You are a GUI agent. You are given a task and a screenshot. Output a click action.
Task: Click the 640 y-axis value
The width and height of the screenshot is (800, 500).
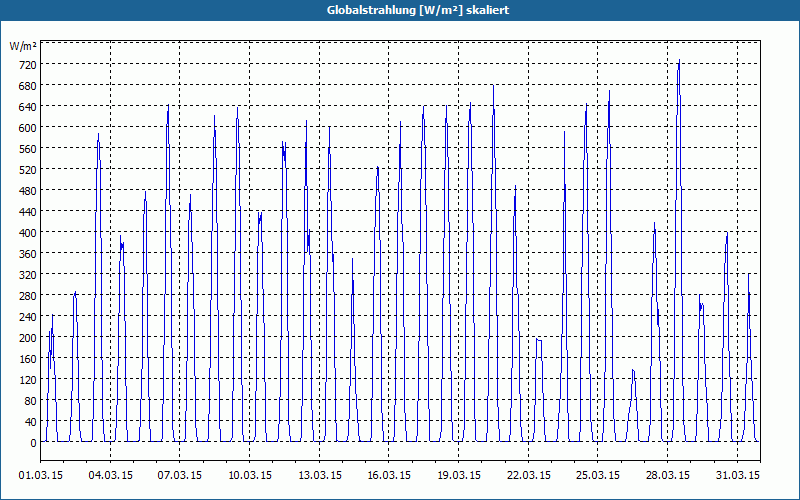coord(28,106)
